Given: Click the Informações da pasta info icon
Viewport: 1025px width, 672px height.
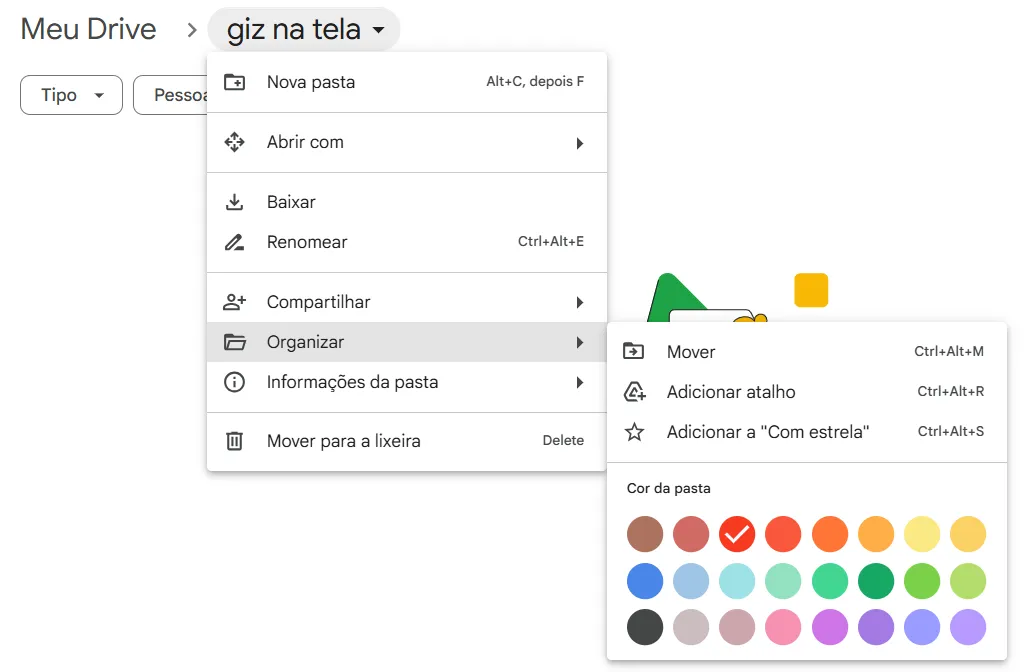Looking at the screenshot, I should (x=234, y=382).
